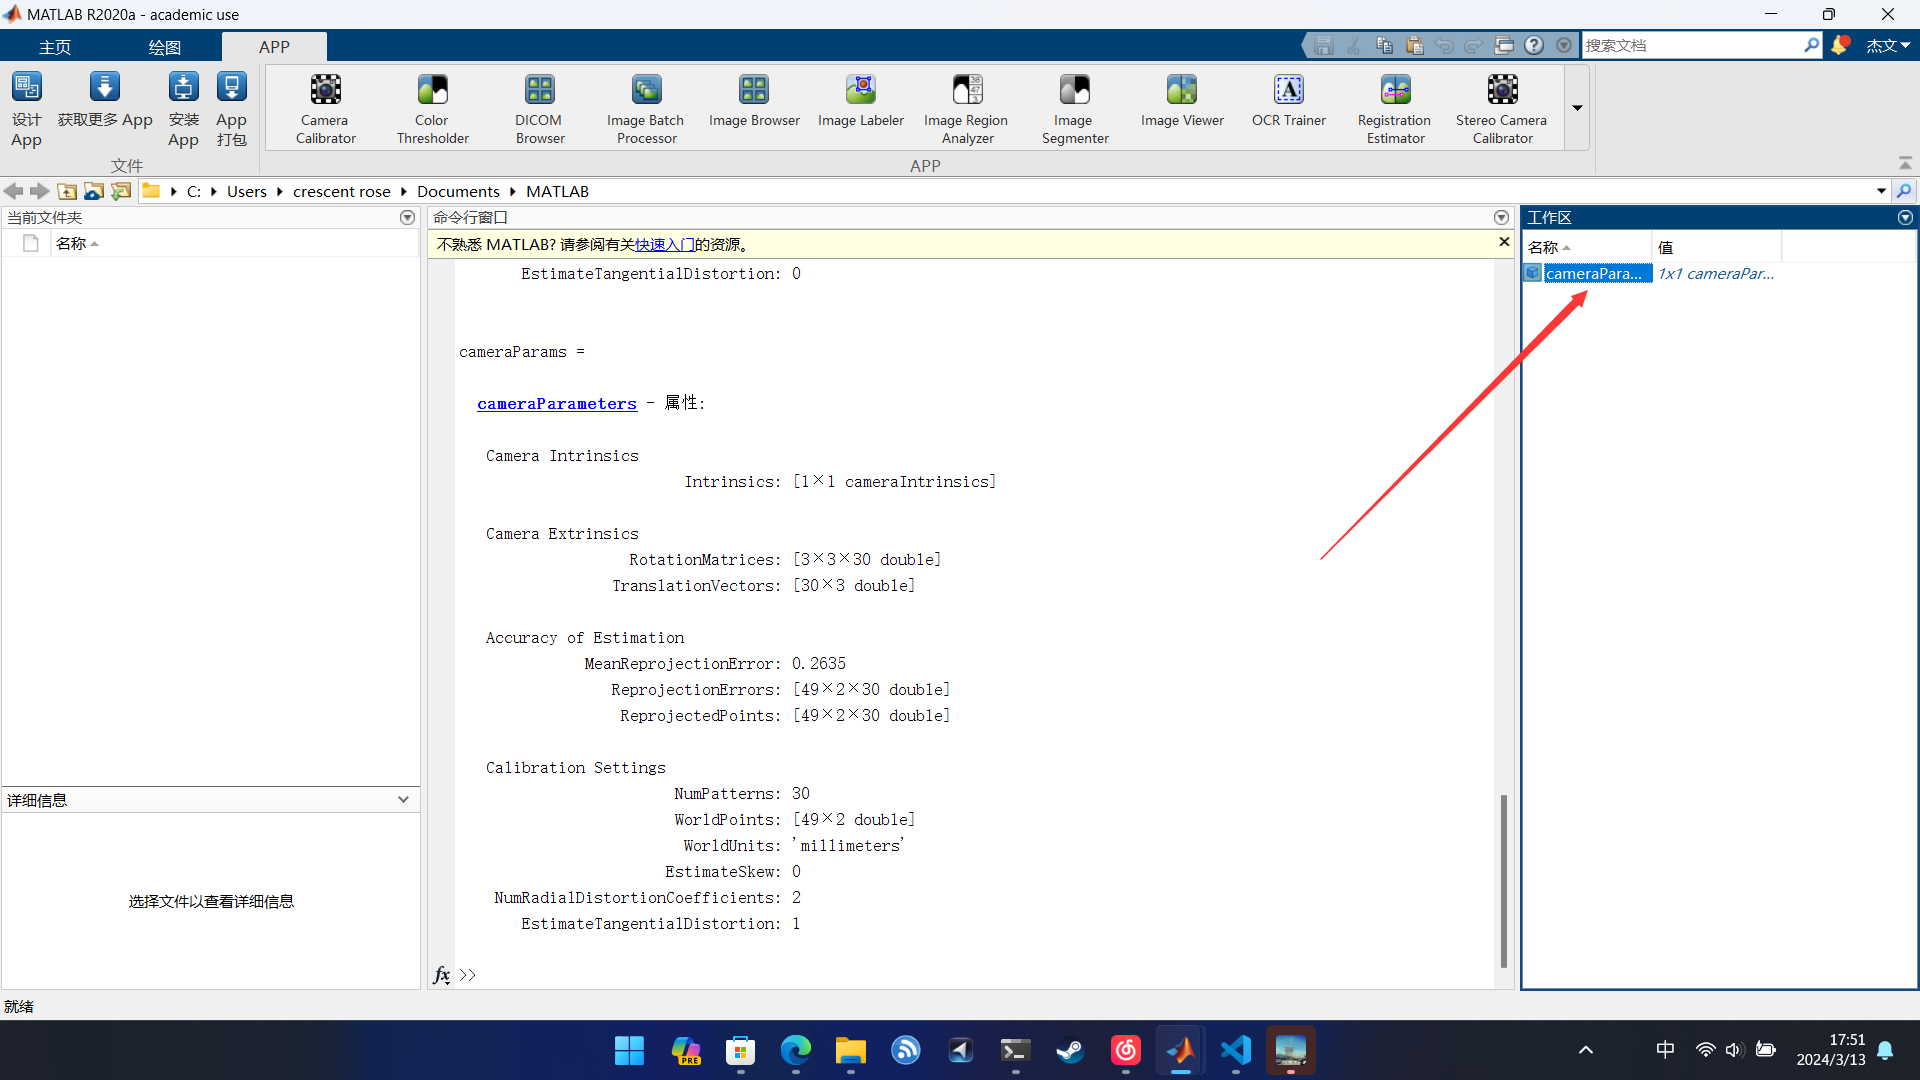Close the getting started banner
1920x1080 pixels.
pos(1504,242)
